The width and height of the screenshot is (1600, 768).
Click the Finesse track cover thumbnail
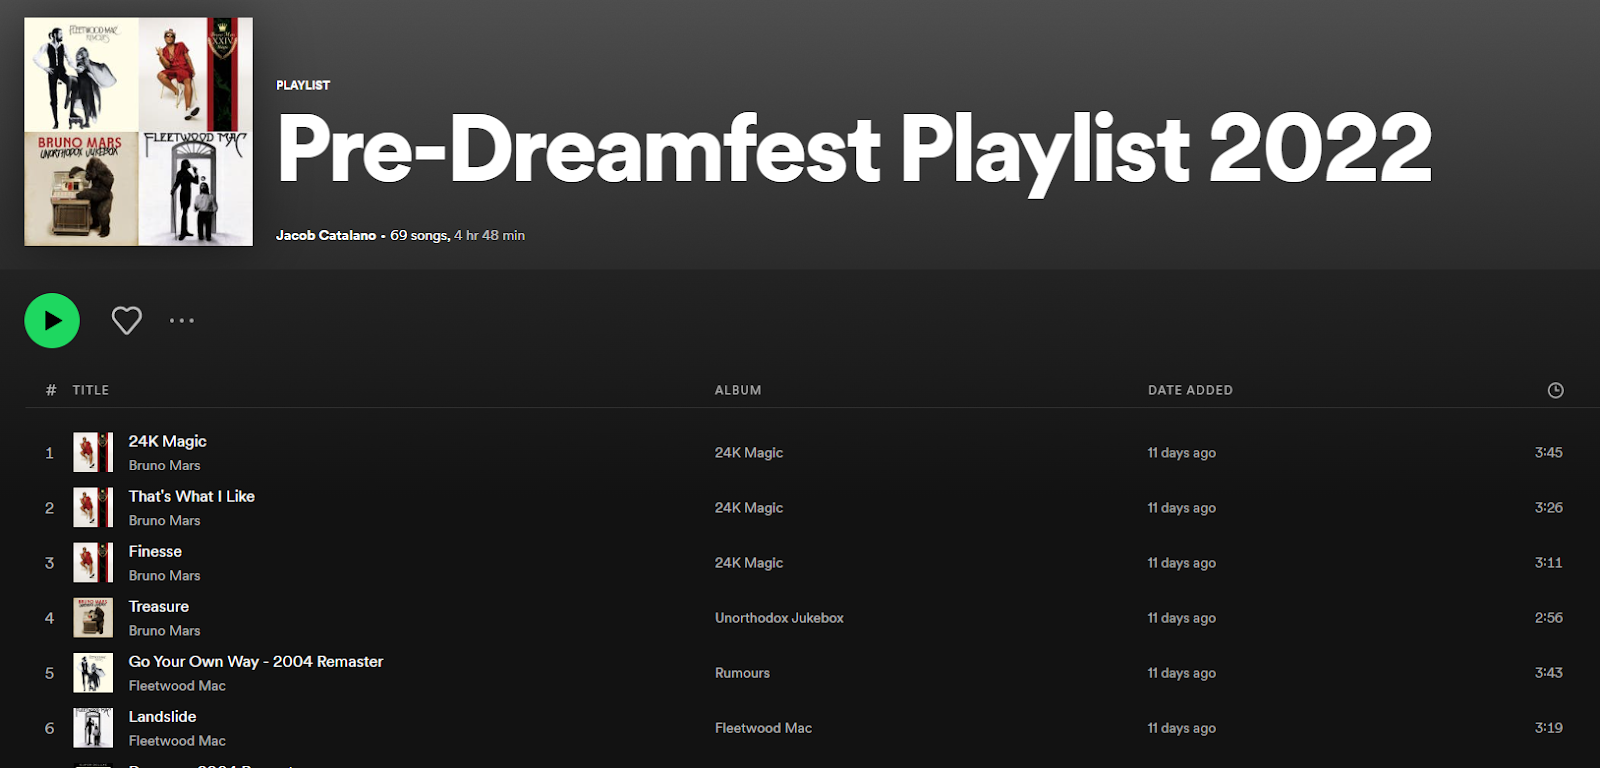93,562
